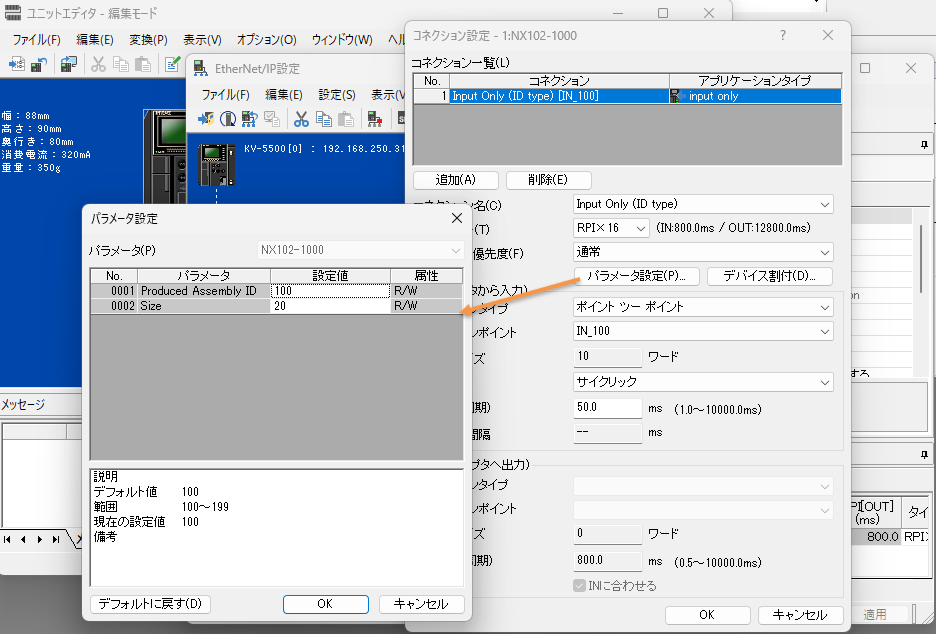Click the unit icon with red mark
The width and height of the screenshot is (936, 634).
click(x=375, y=119)
